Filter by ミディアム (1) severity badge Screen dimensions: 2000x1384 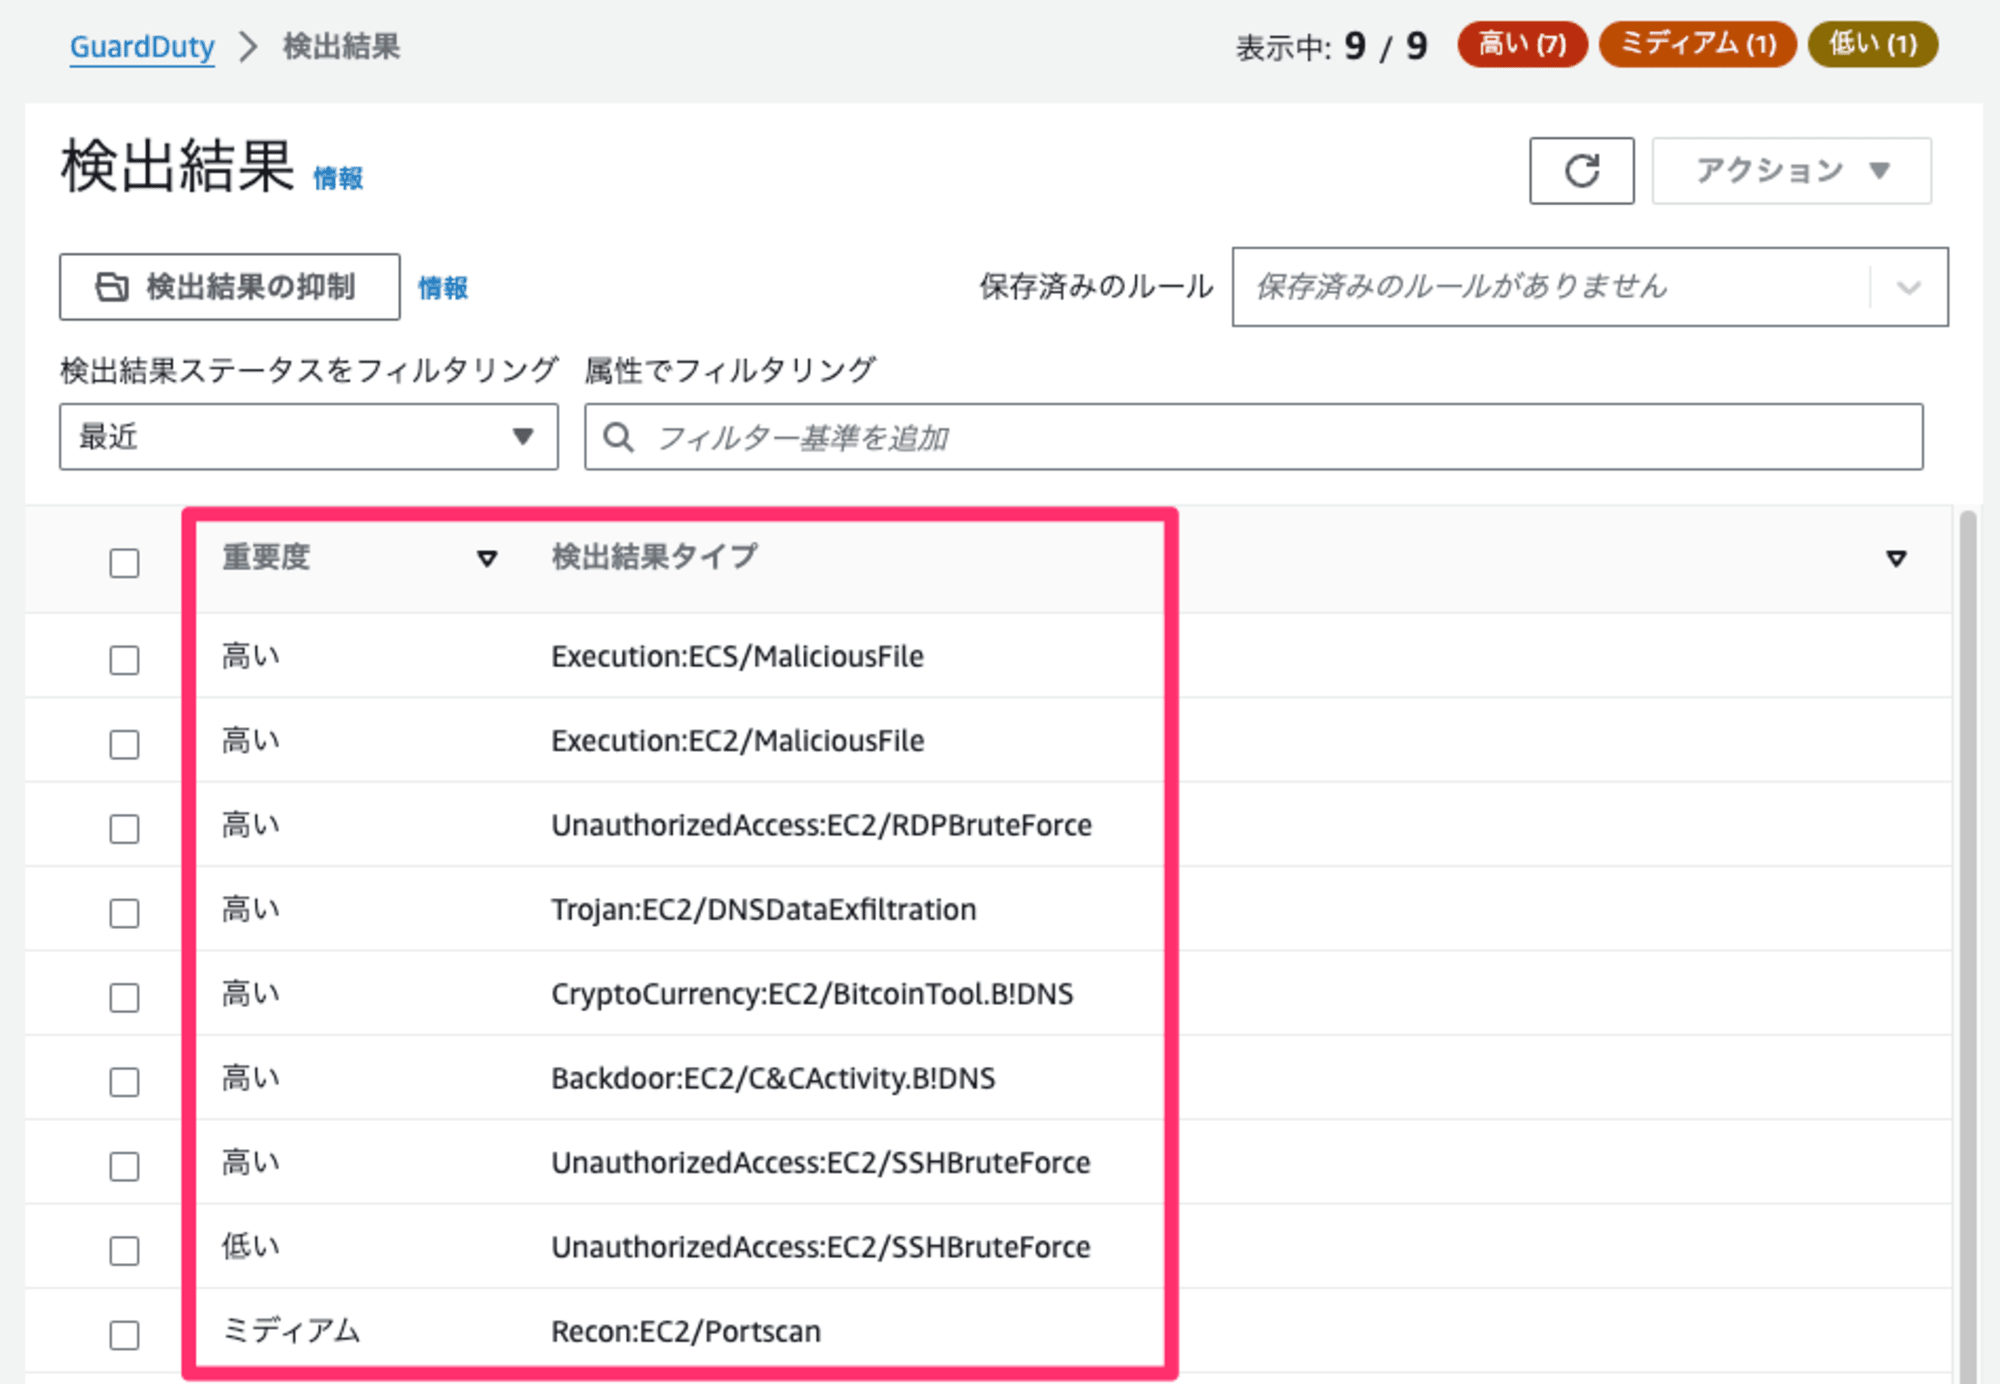point(1698,44)
